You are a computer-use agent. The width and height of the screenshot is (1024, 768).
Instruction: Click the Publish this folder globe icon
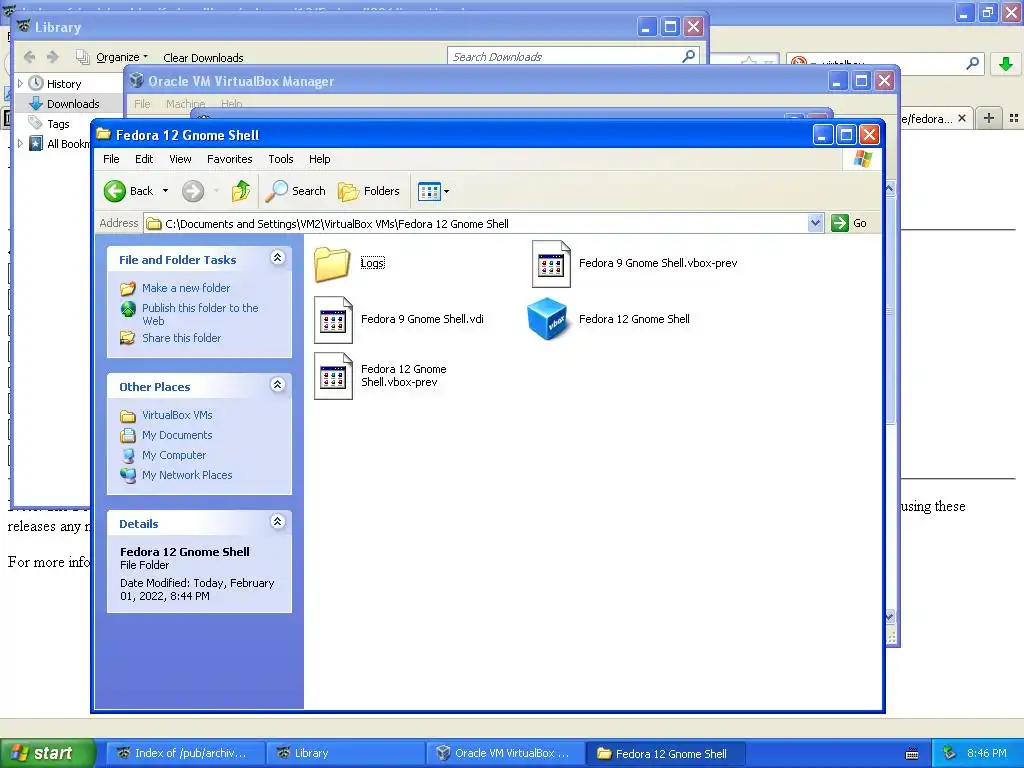128,308
